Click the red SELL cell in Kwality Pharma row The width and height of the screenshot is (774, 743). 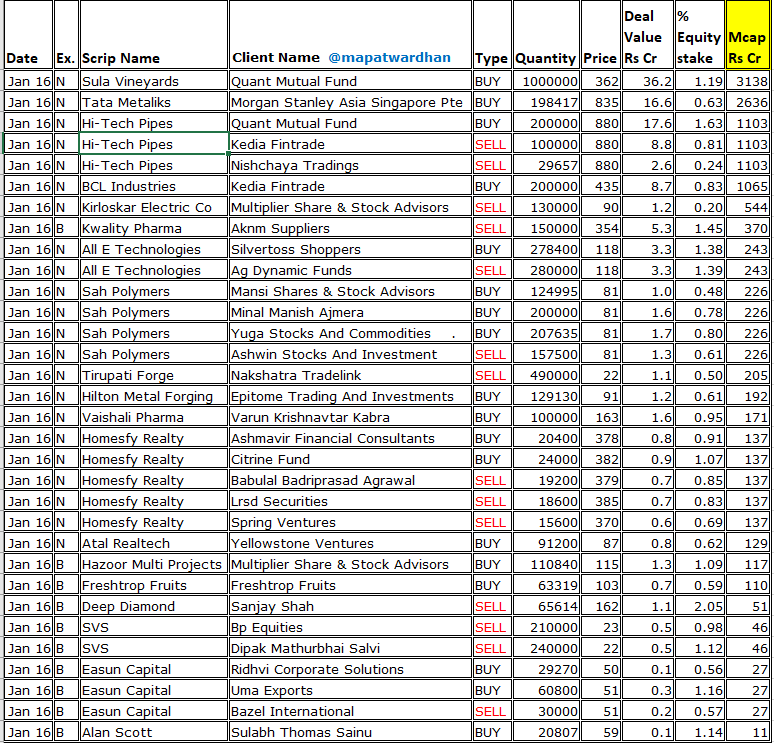pos(492,228)
